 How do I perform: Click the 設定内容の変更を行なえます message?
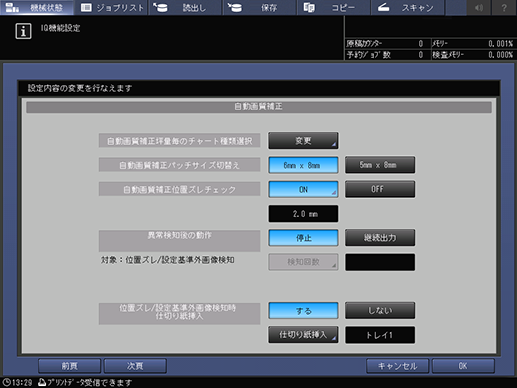tap(80, 88)
